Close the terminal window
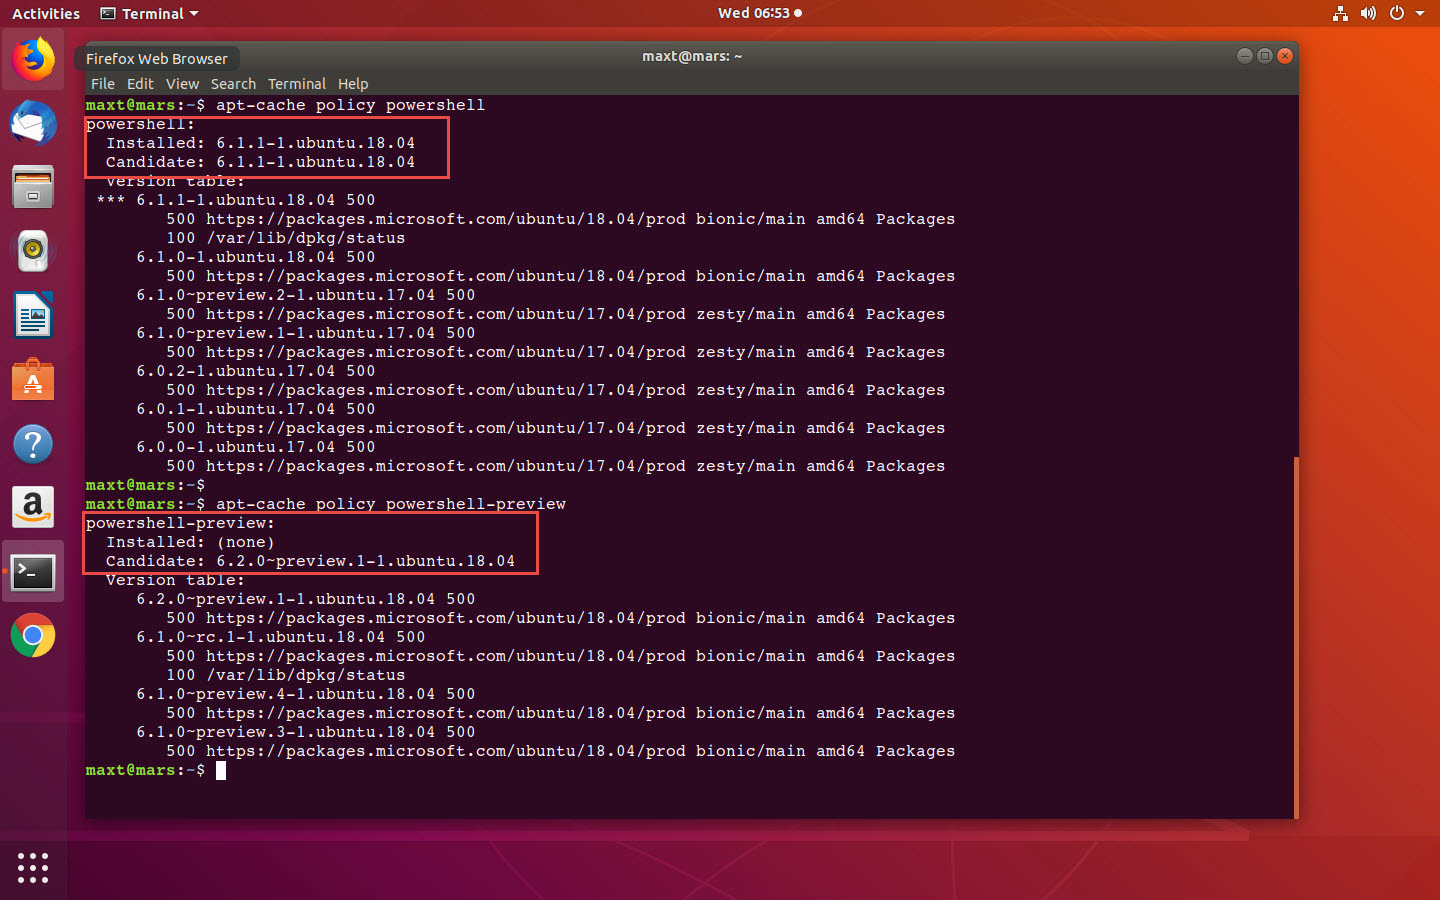 click(1285, 56)
